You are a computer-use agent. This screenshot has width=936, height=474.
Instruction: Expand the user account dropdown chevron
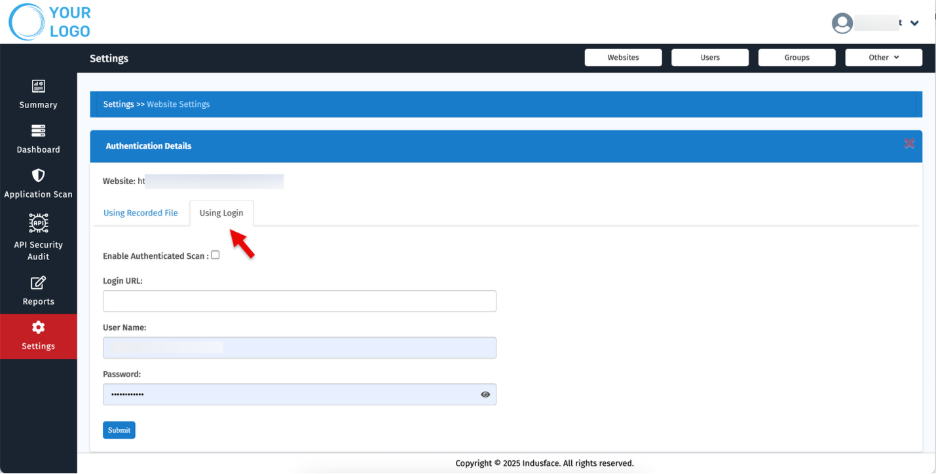coord(915,23)
